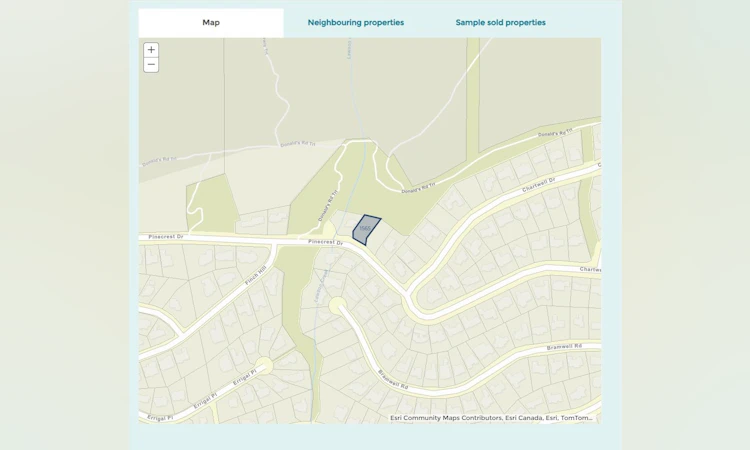Click the Errigal Pl label near the cul-de-sac
Screen dimensions: 750x450
click(x=244, y=378)
